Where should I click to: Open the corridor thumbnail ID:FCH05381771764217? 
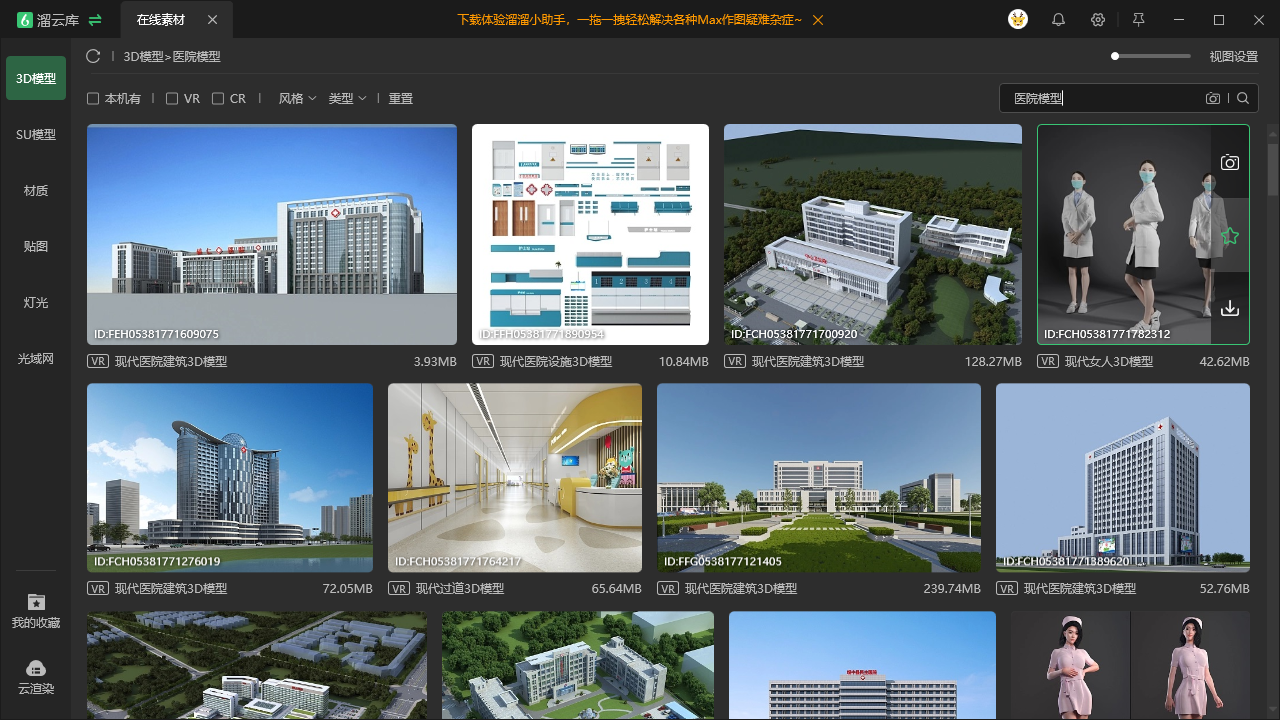[515, 478]
